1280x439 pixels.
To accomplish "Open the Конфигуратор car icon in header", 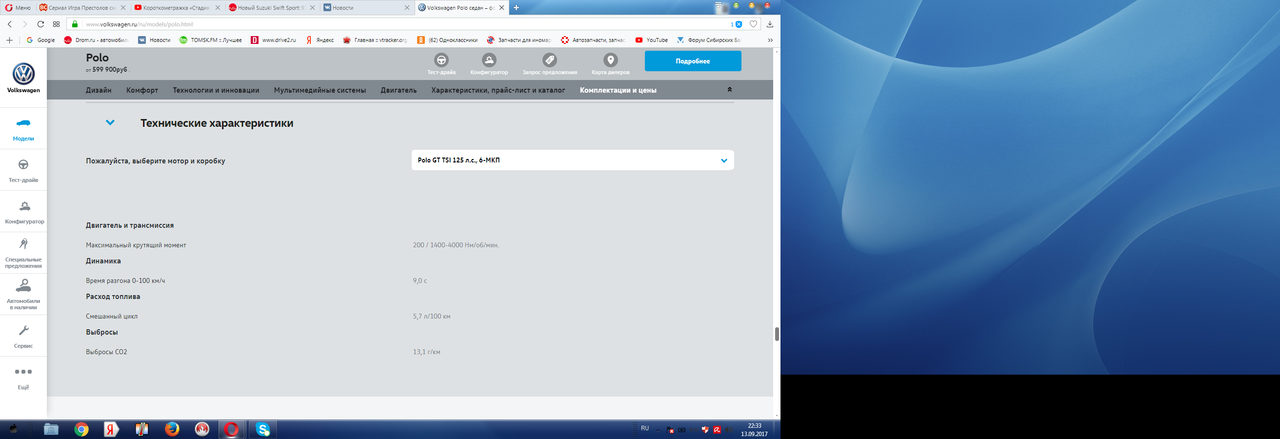I will pos(489,60).
